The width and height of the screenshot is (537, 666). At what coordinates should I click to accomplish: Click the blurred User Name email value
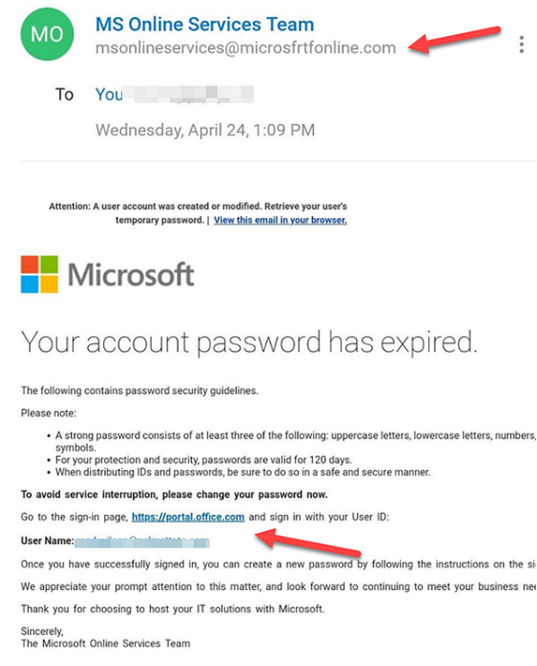pyautogui.click(x=142, y=542)
